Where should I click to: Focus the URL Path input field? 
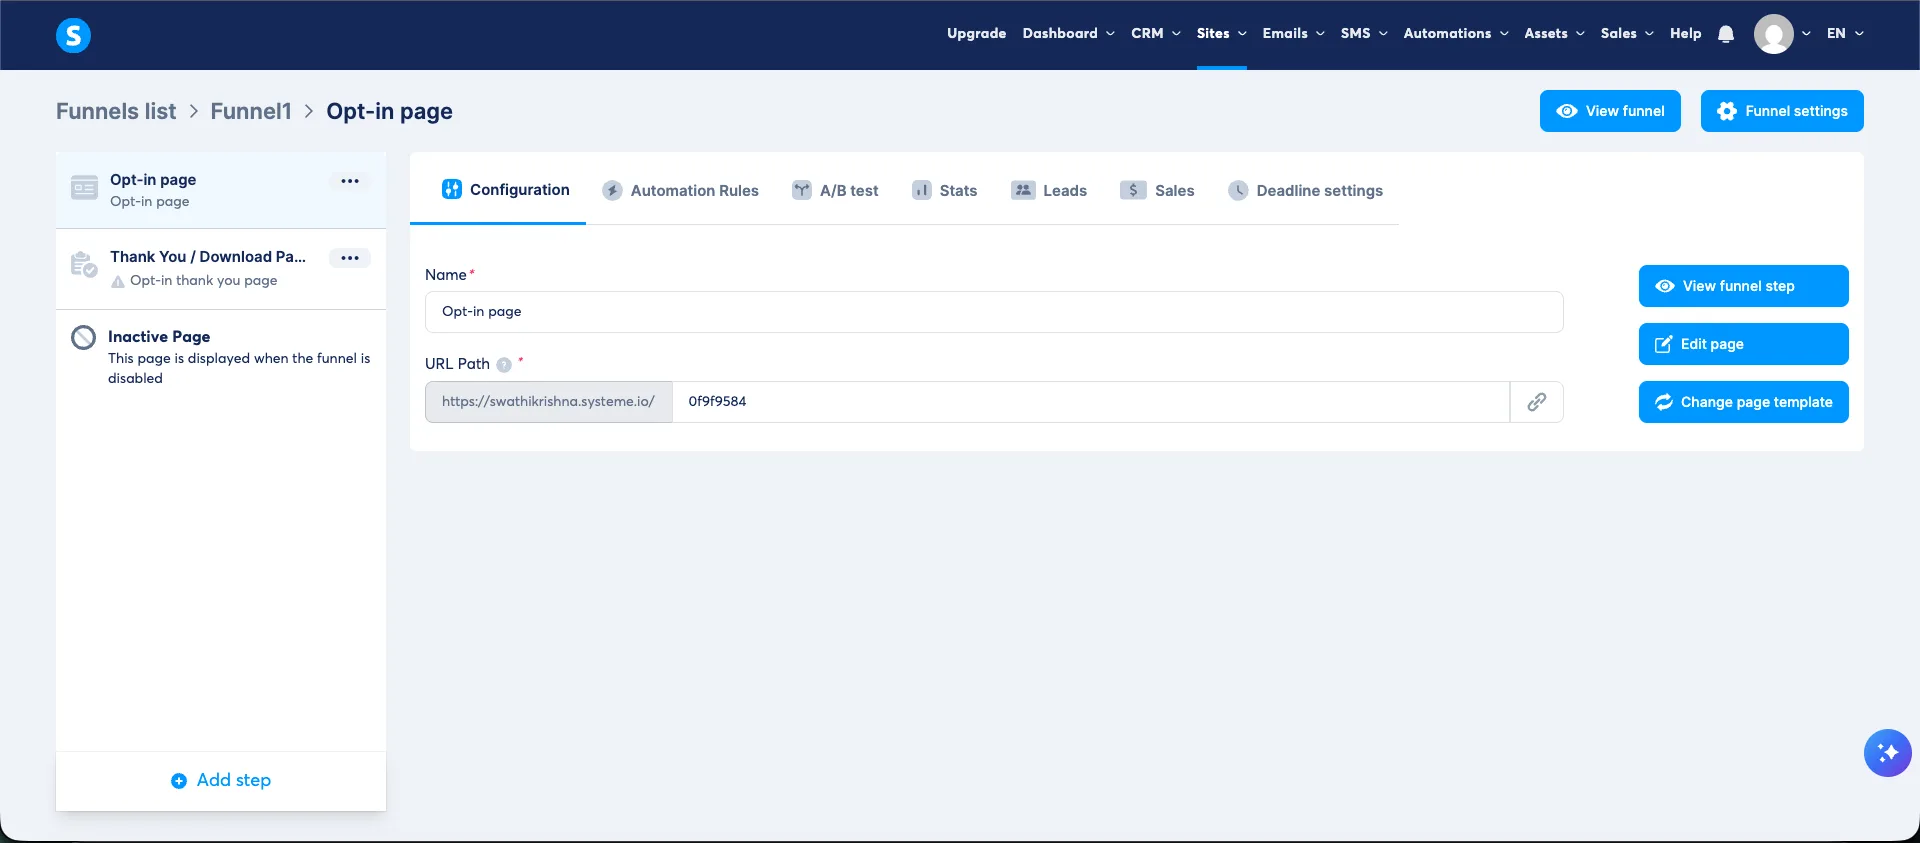(1091, 402)
